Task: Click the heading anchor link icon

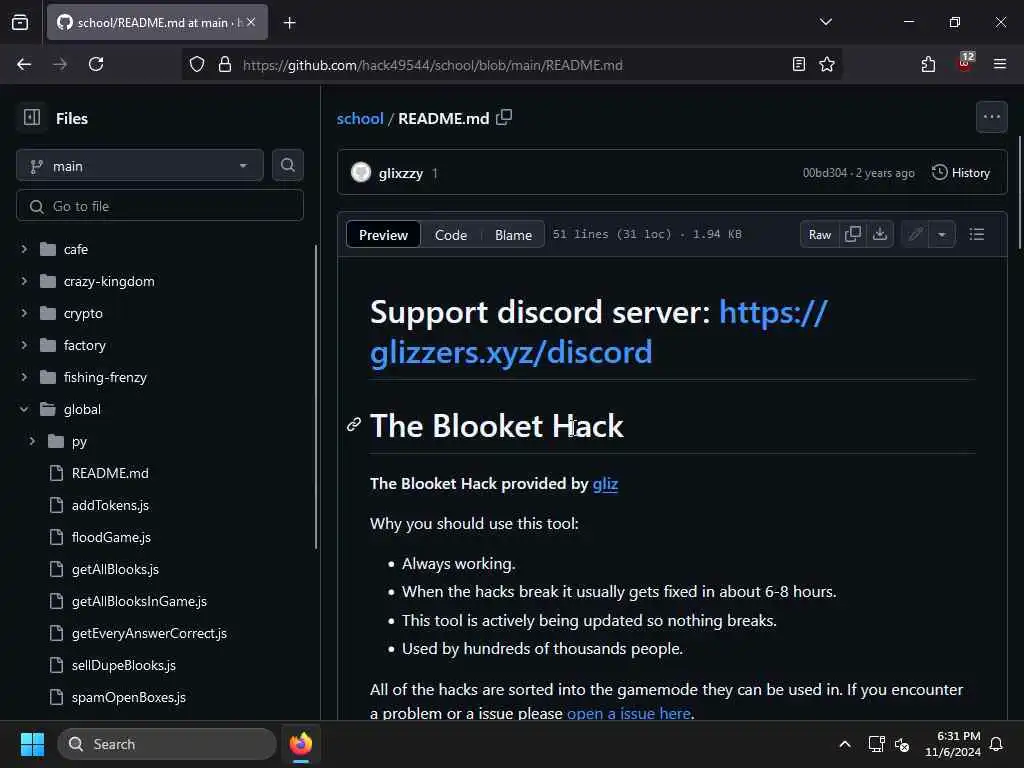Action: (x=353, y=425)
